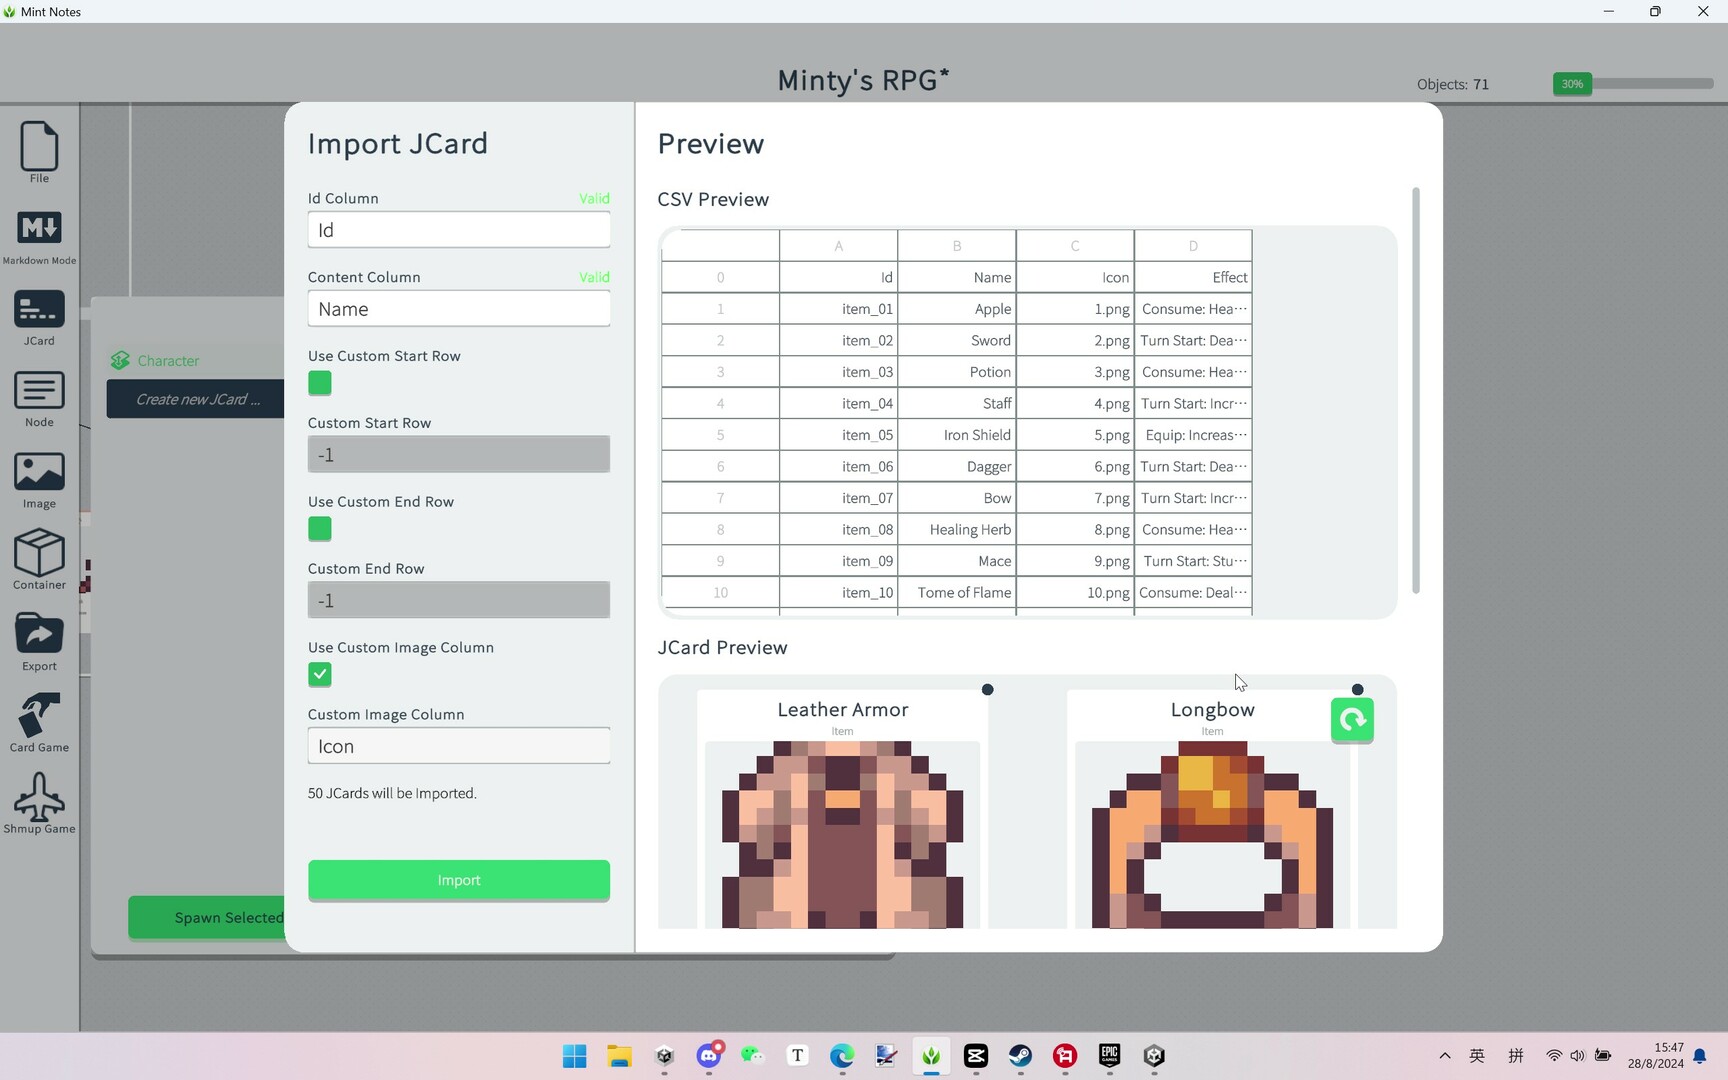Open Steam from the taskbar

(1020, 1056)
